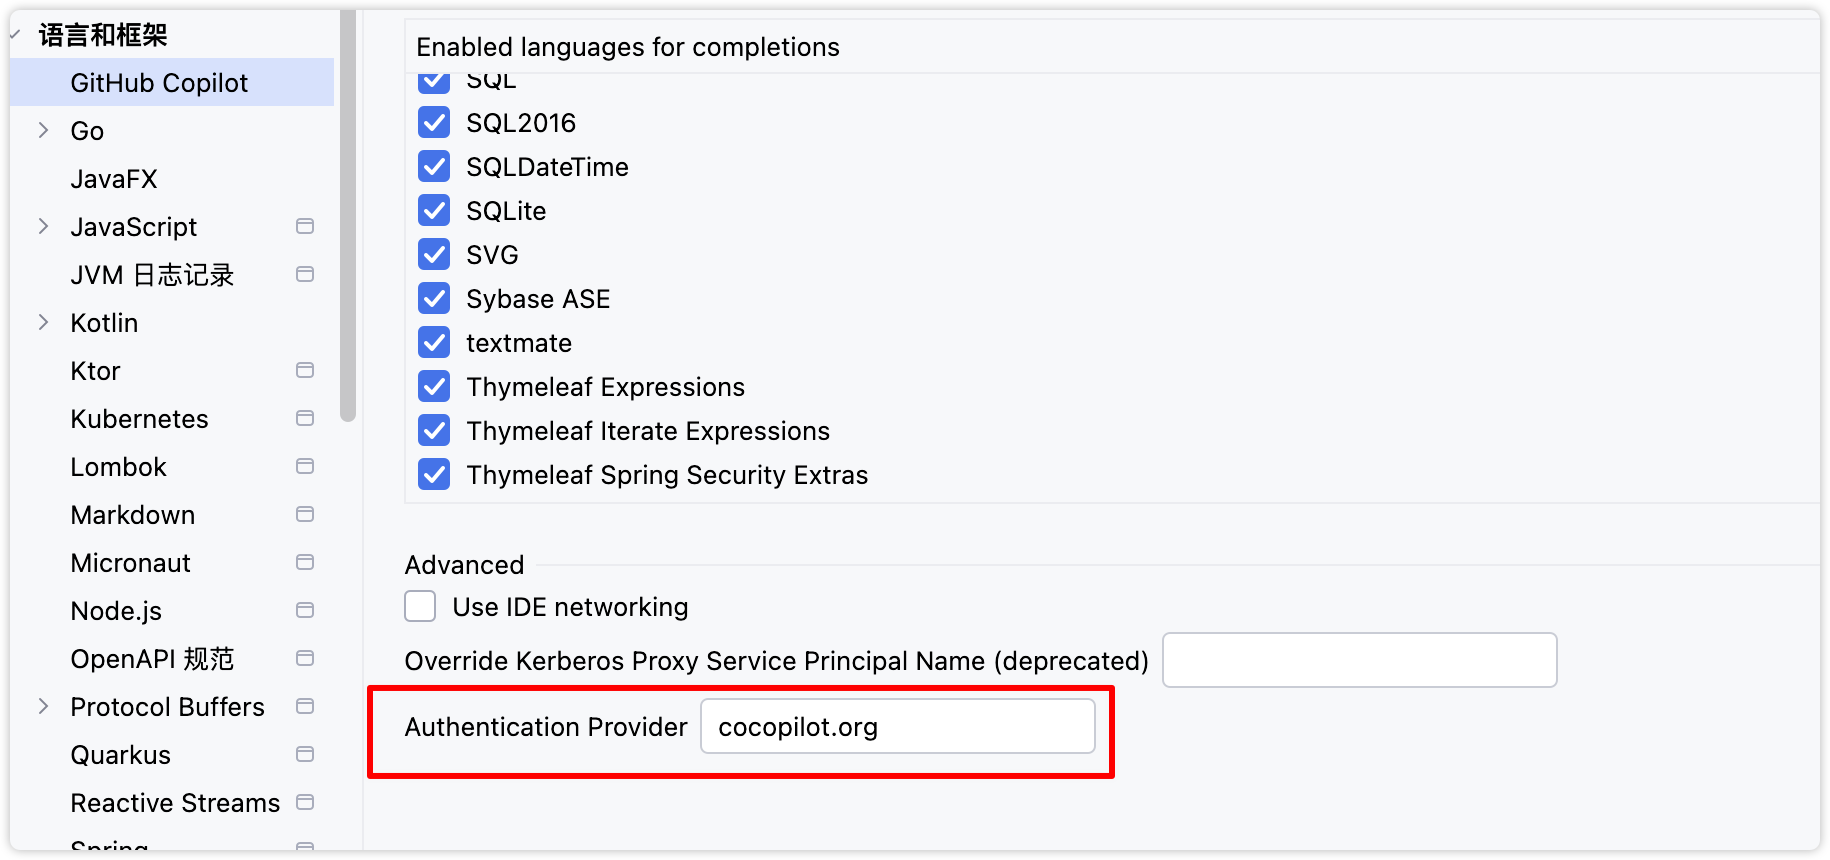The height and width of the screenshot is (860, 1830).
Task: Uncheck the SQL2016 language checkbox
Action: click(x=434, y=122)
